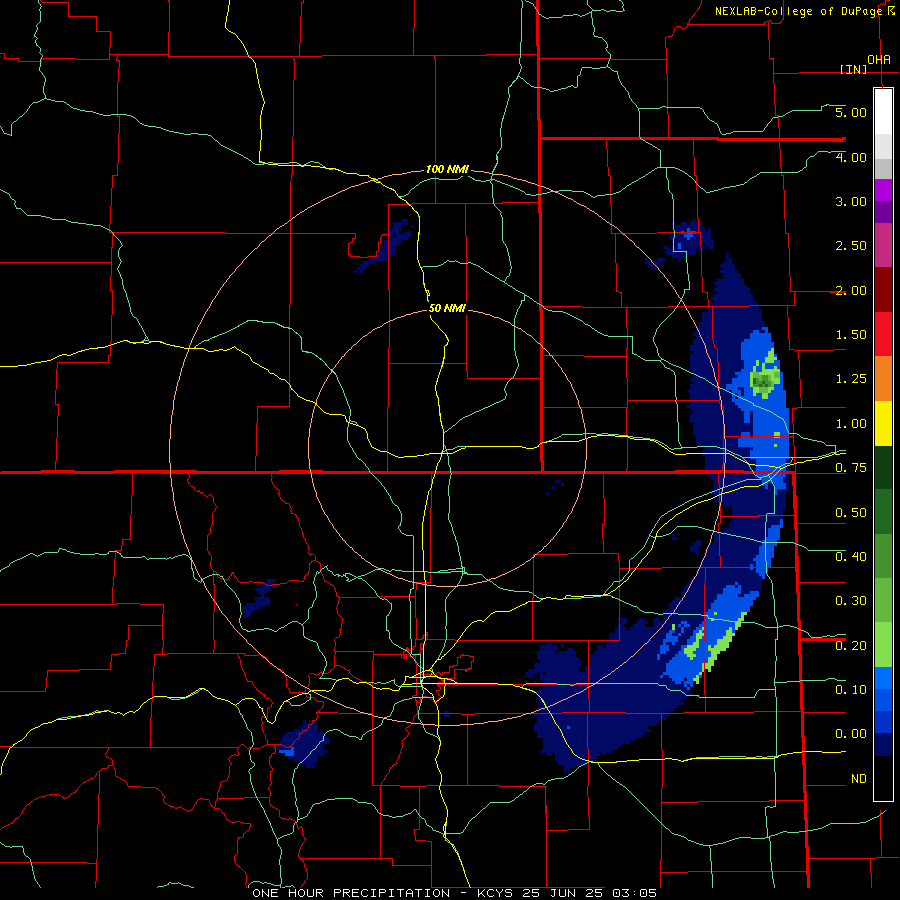Click the 0.20 scale value
This screenshot has width=900, height=900.
click(851, 646)
